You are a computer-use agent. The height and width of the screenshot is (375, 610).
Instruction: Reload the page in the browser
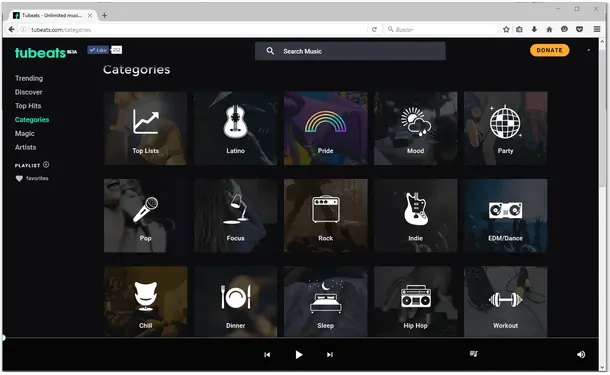click(x=374, y=29)
